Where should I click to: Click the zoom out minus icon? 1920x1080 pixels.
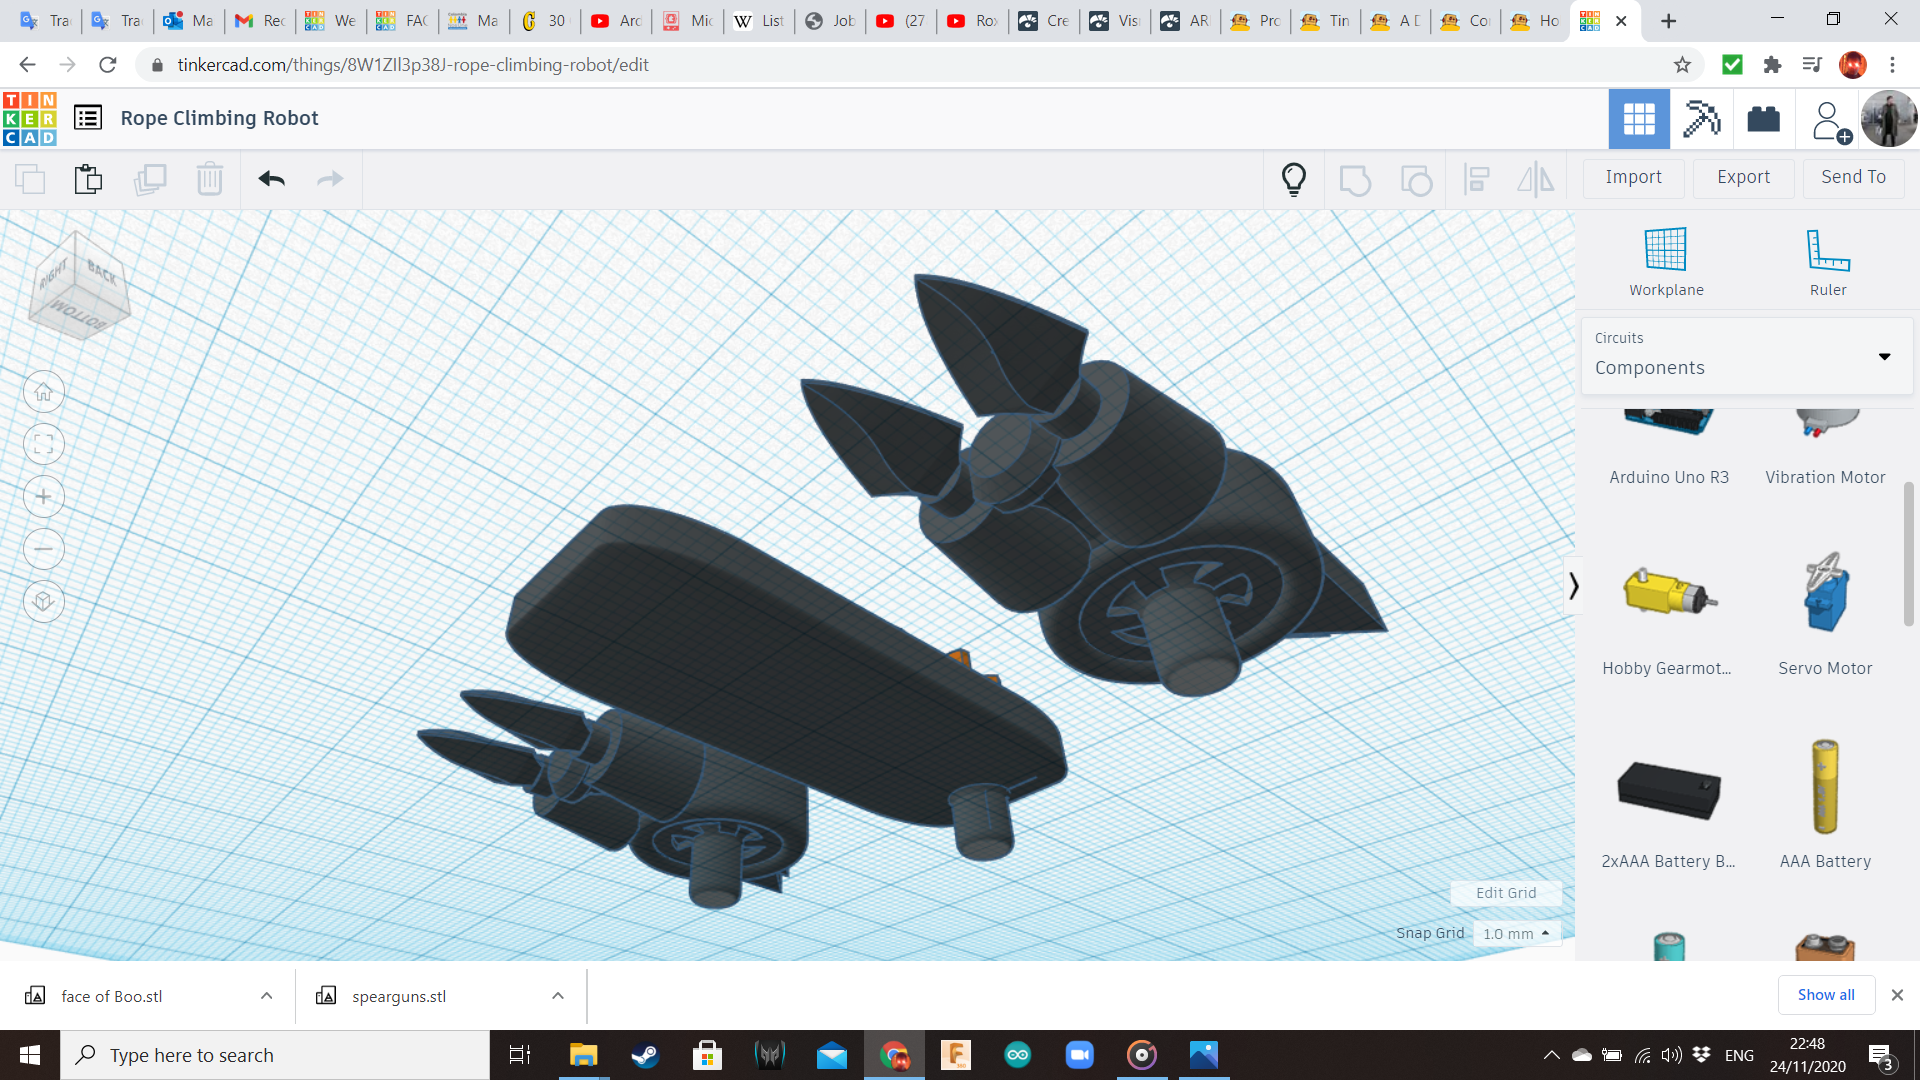pos(44,549)
